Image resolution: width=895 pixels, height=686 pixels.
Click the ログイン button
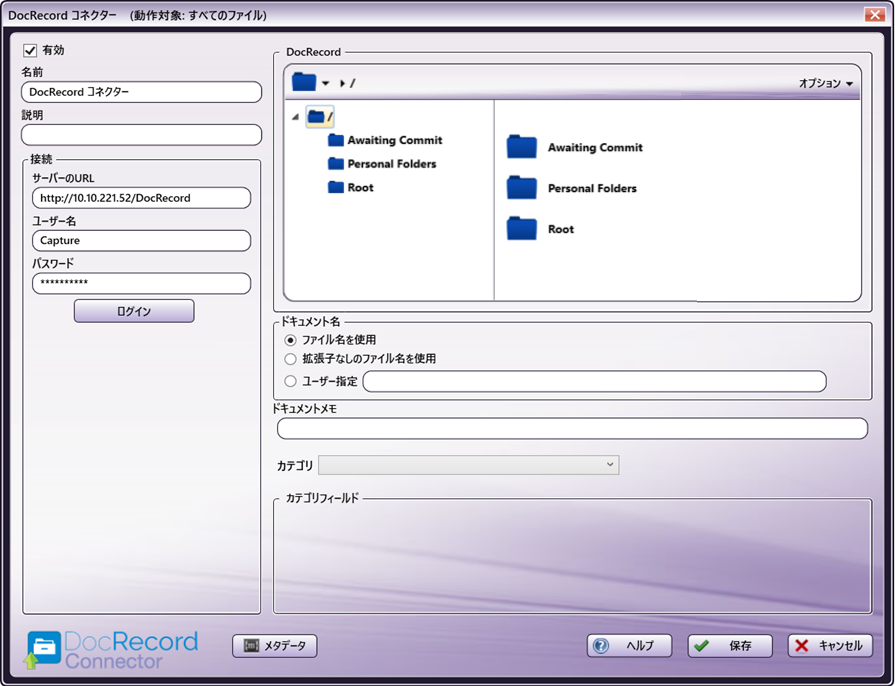(x=134, y=311)
